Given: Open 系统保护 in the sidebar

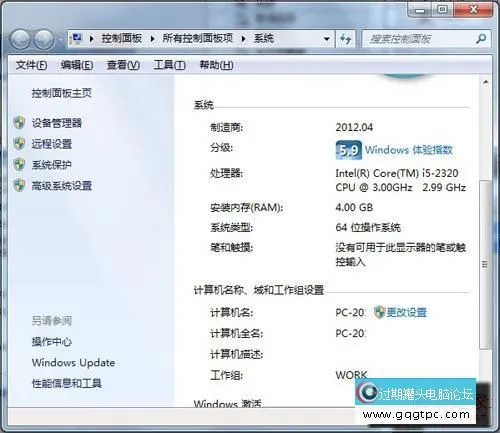Looking at the screenshot, I should tap(52, 165).
